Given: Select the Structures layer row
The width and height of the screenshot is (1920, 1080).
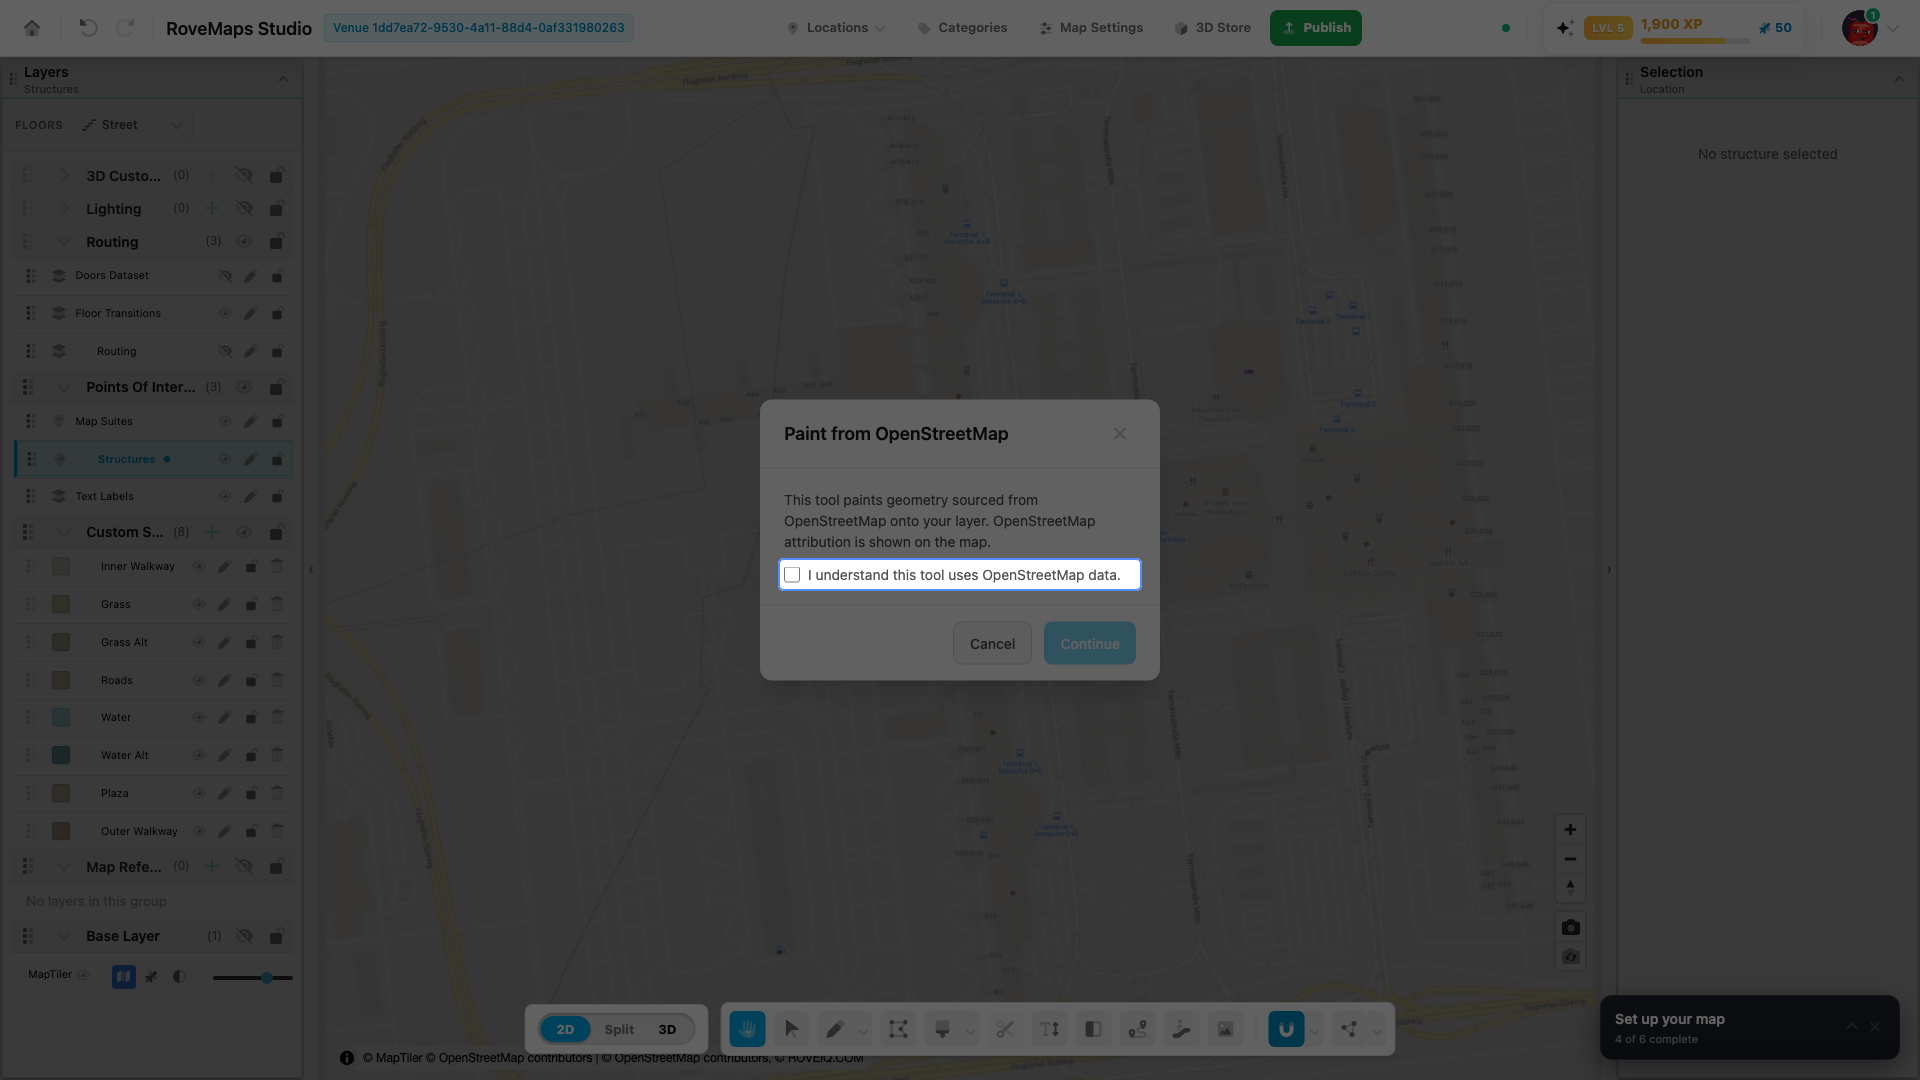Looking at the screenshot, I should pyautogui.click(x=154, y=459).
